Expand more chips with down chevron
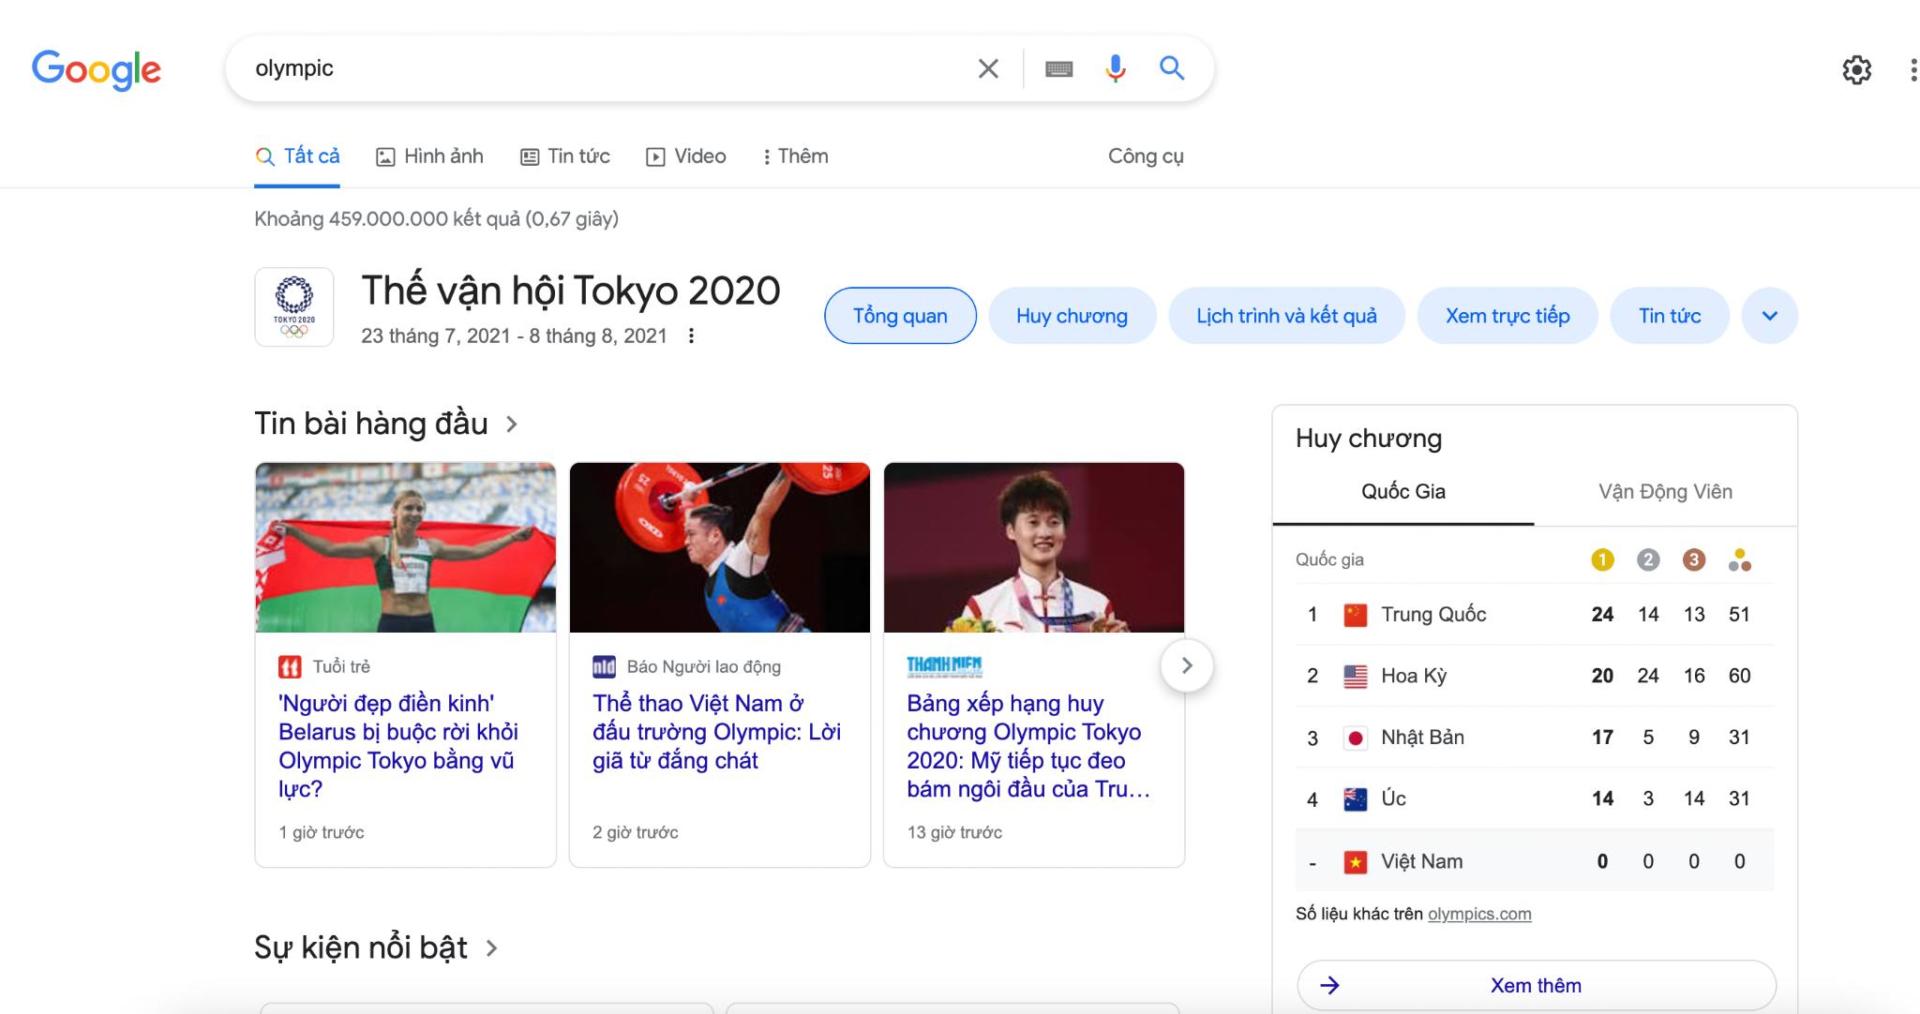The image size is (1920, 1014). 1770,316
